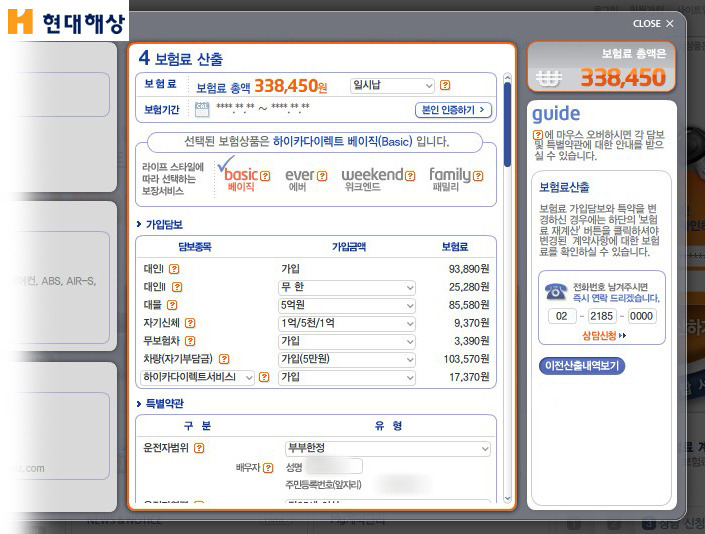The width and height of the screenshot is (705, 534).
Task: Open help icon next to 일시납 payment dropdown
Action: point(445,85)
